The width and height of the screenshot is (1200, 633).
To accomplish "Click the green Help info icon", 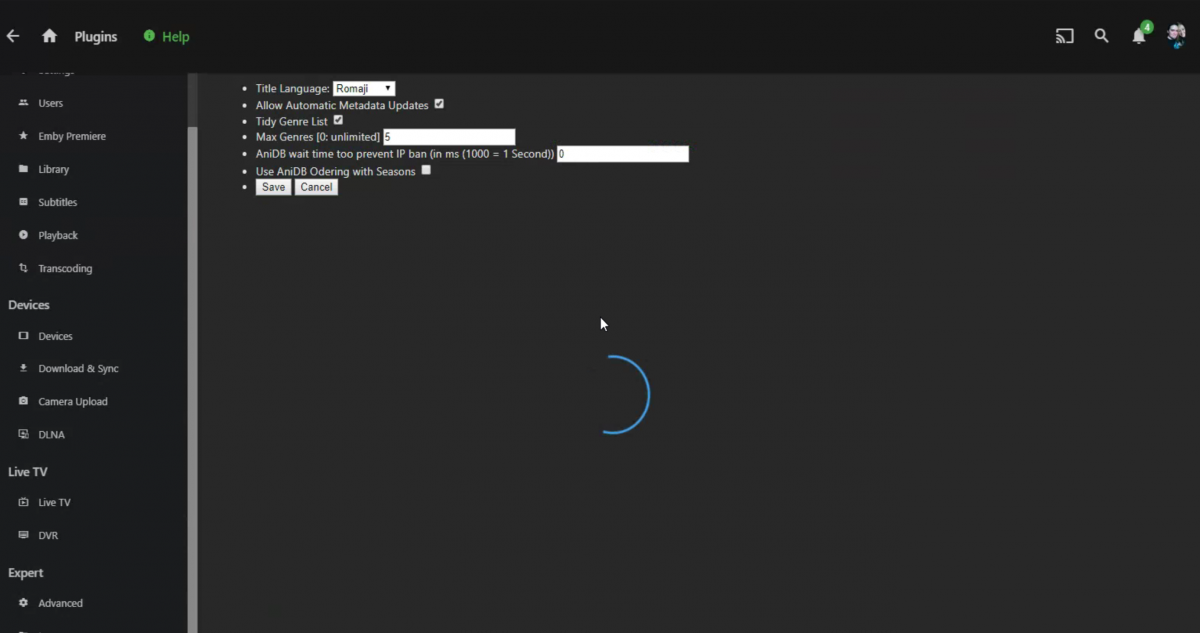I will coord(149,36).
